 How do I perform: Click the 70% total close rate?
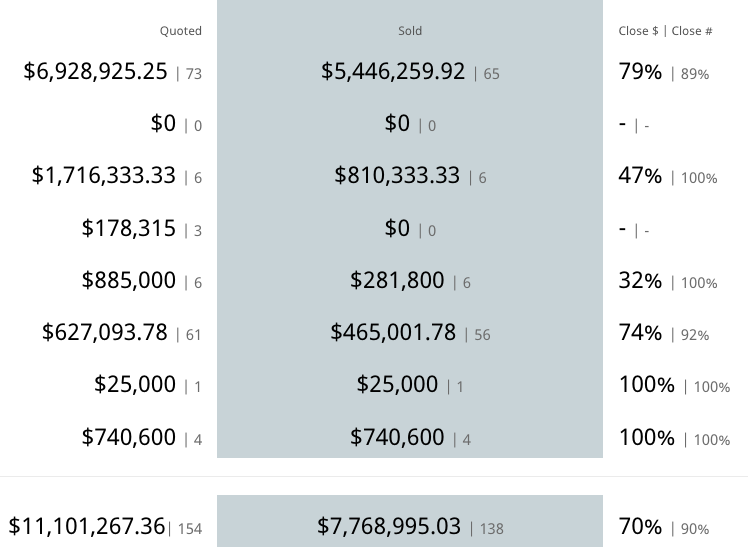click(640, 527)
